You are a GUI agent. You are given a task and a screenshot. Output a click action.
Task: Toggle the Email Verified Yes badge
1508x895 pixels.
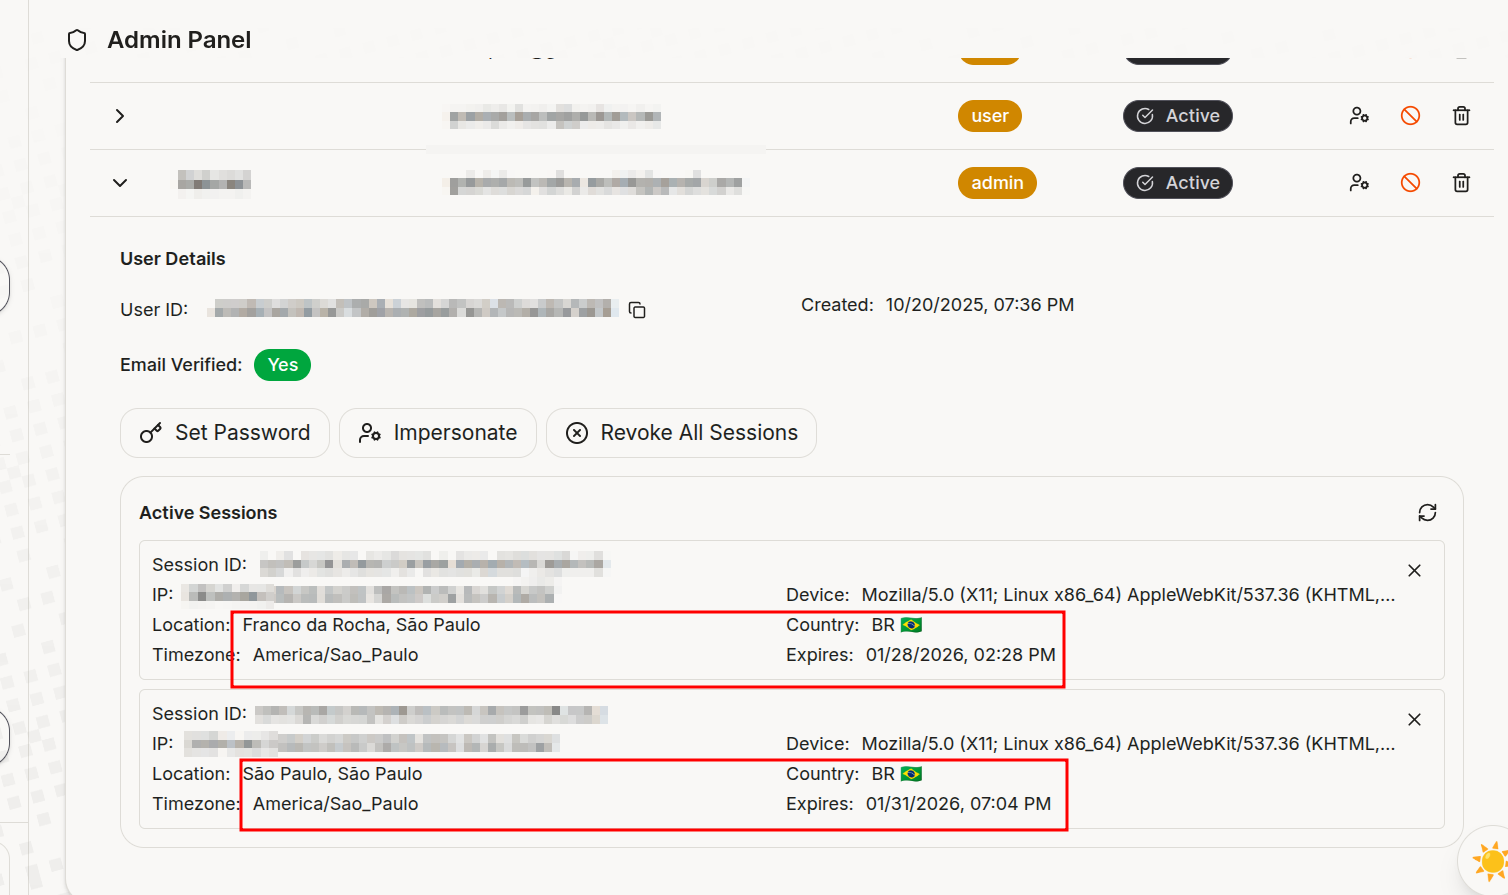(x=282, y=365)
